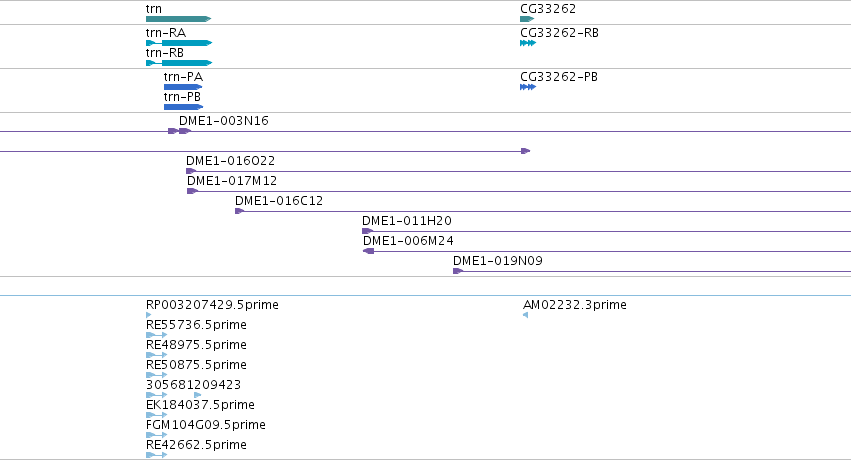Select the CG33262-RB transcript arrows
This screenshot has width=851, height=460.
(x=528, y=43)
